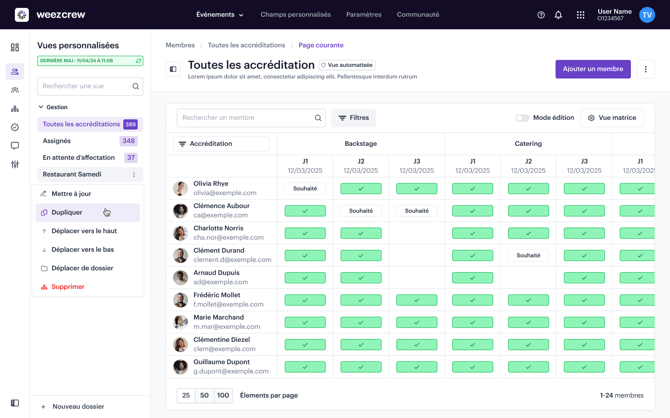Open the Filtres panel
The height and width of the screenshot is (418, 670).
pos(353,118)
